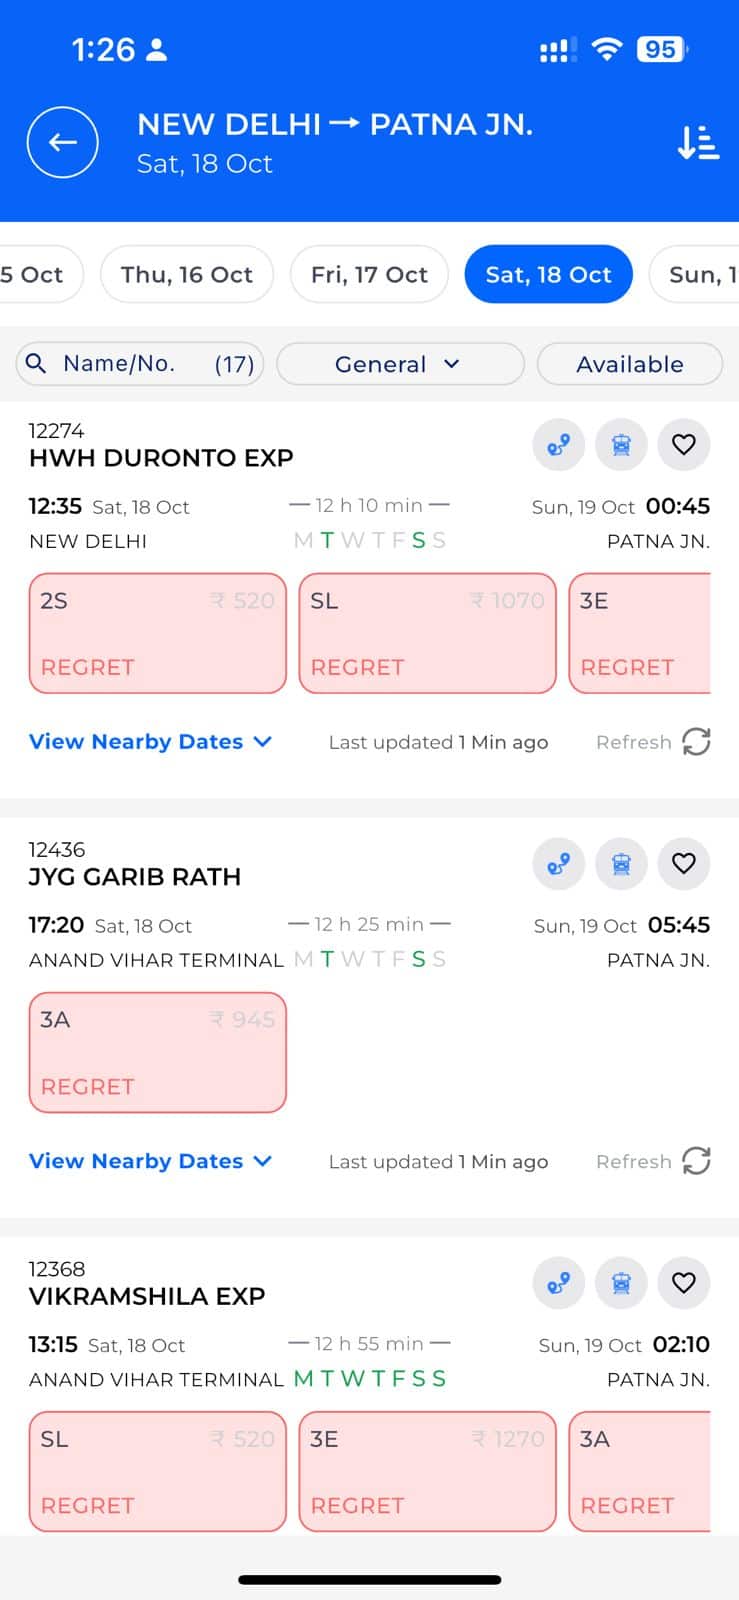Tap train icon for Vikramshila Exp
This screenshot has height=1600, width=739.
tap(621, 1282)
